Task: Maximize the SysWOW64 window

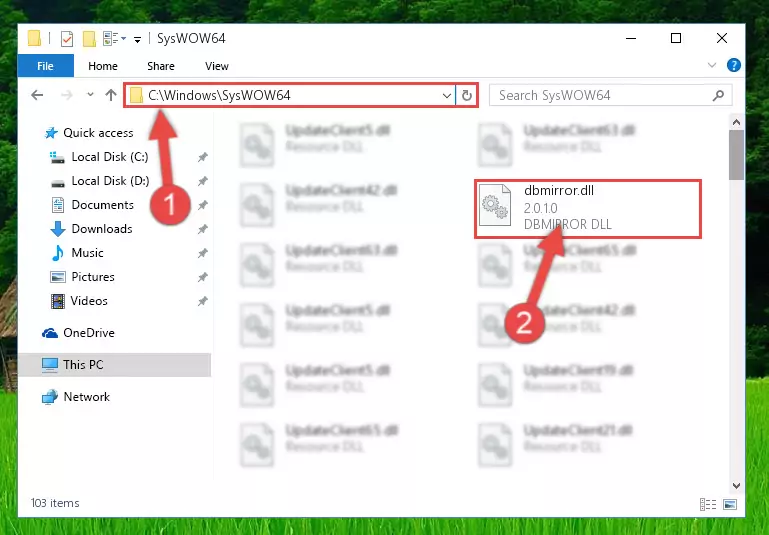Action: (676, 38)
